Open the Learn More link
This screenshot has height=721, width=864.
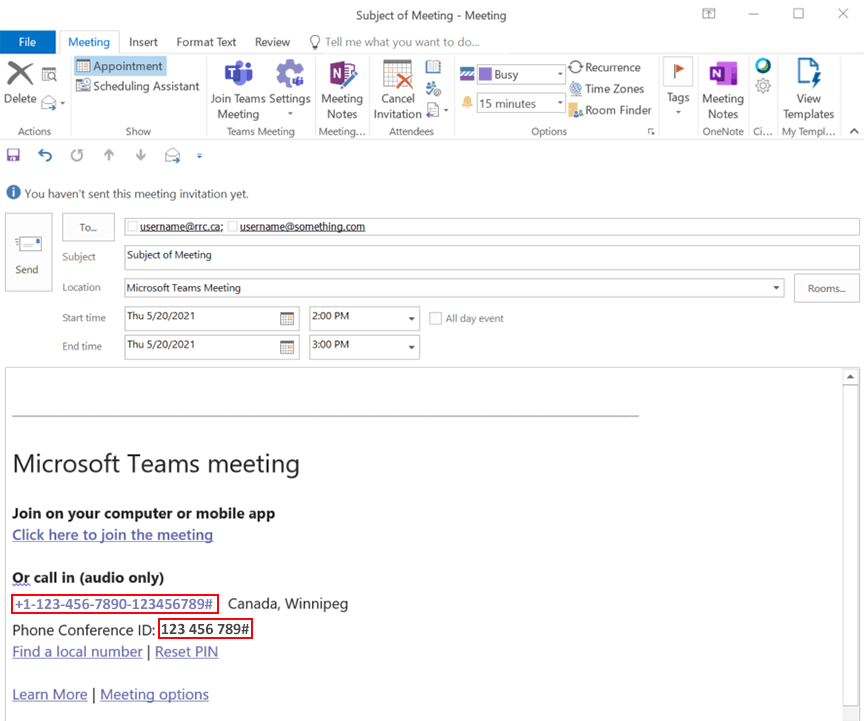coord(50,695)
